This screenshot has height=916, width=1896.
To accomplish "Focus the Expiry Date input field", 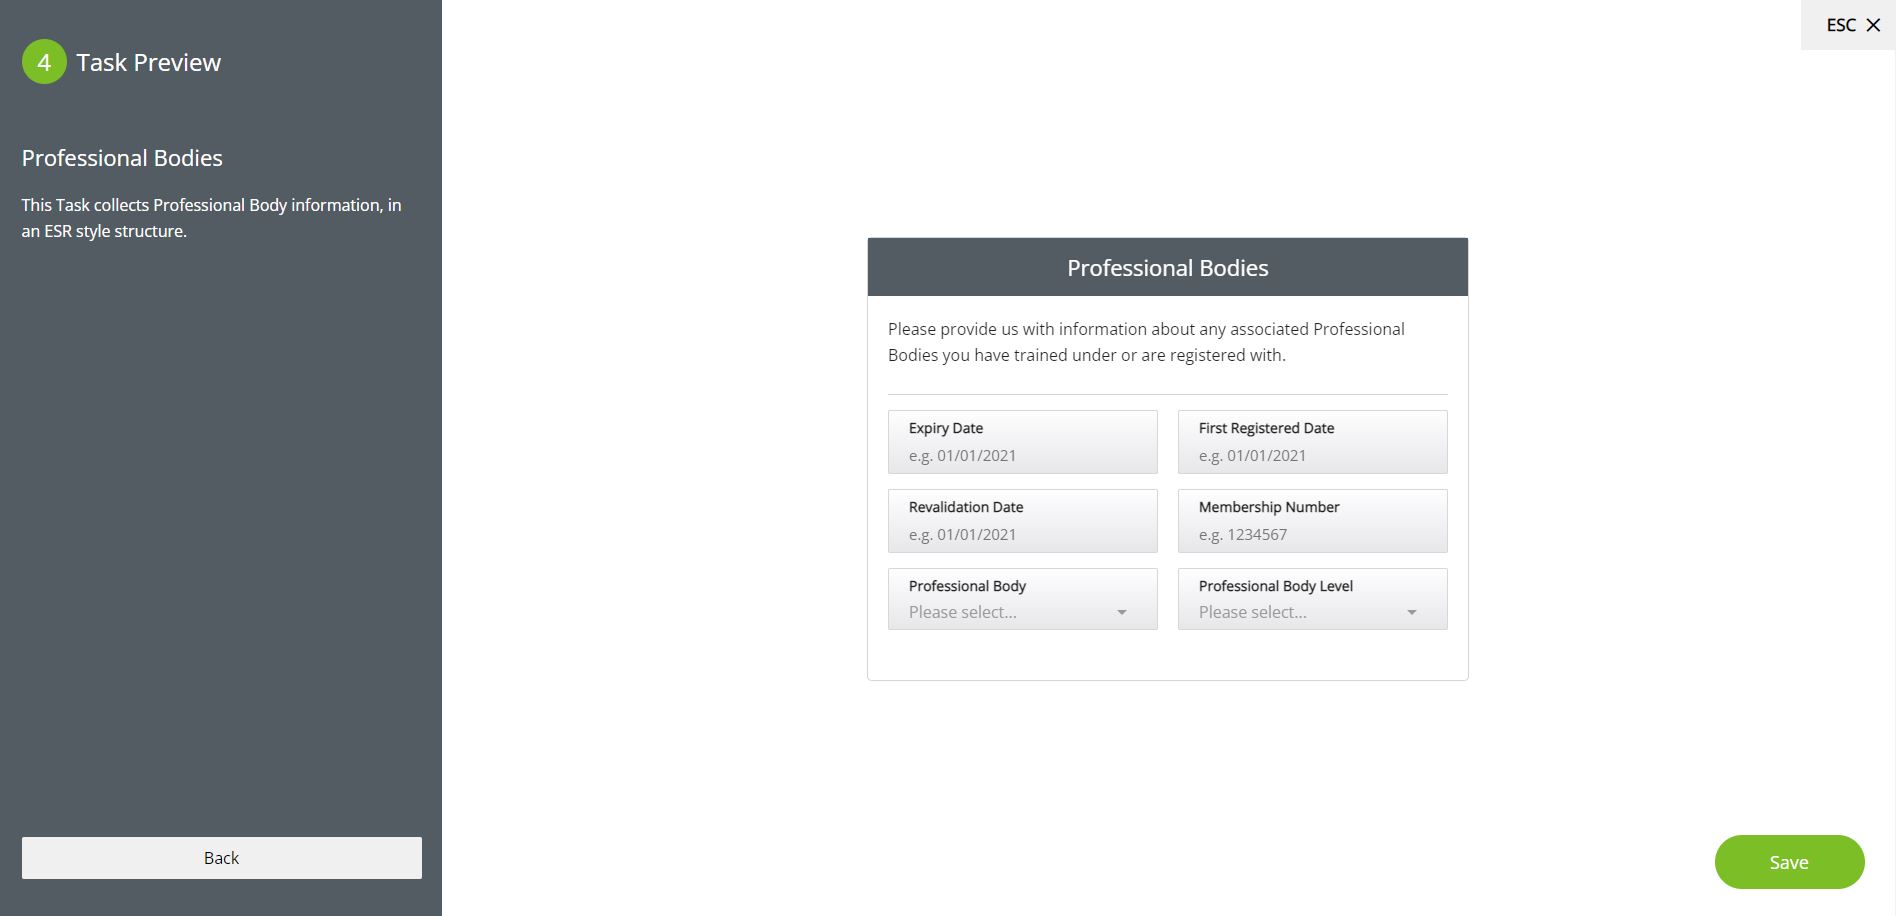I will (x=1022, y=455).
